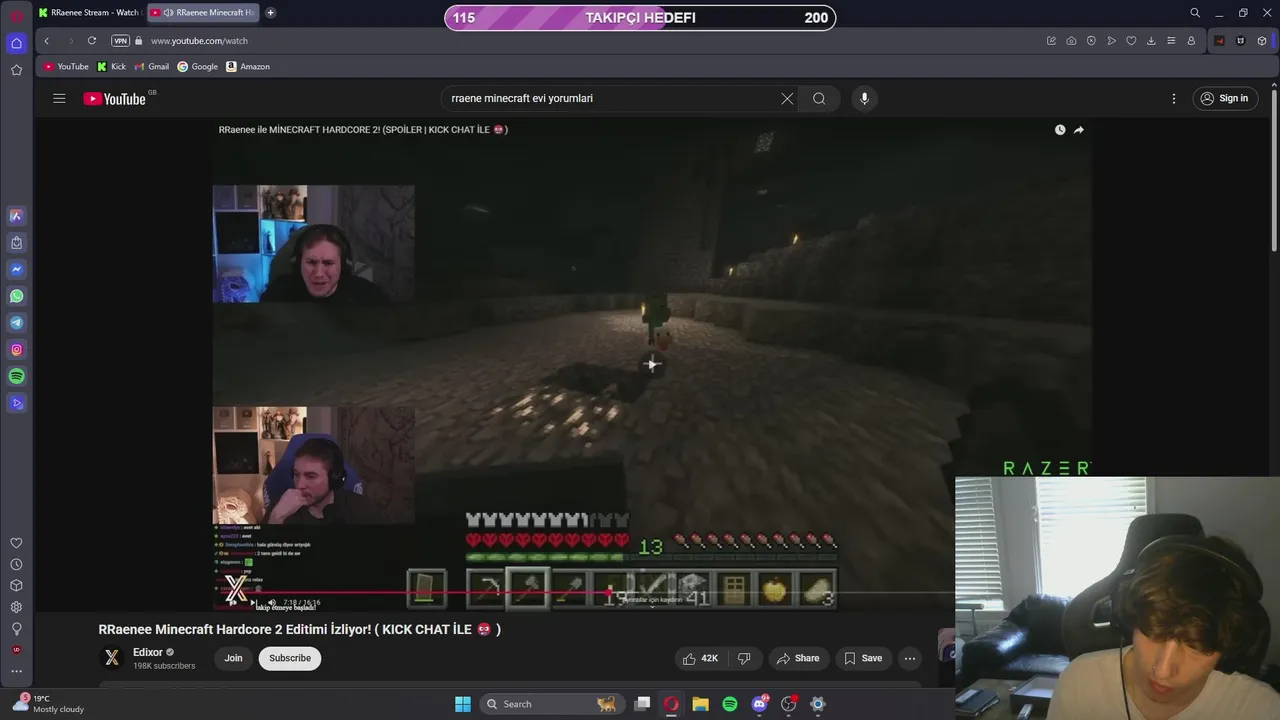Open the browser profile account icon
Viewport: 1280px width, 720px height.
click(x=1191, y=41)
